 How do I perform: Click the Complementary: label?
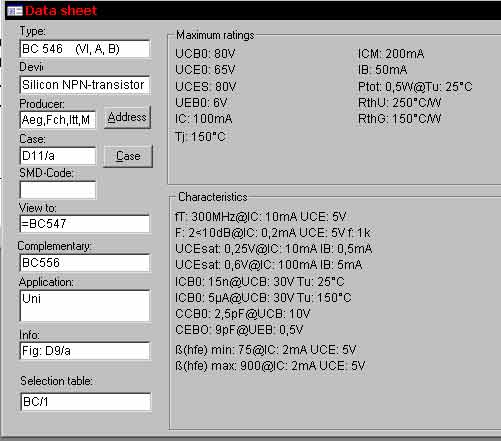[x=54, y=246]
